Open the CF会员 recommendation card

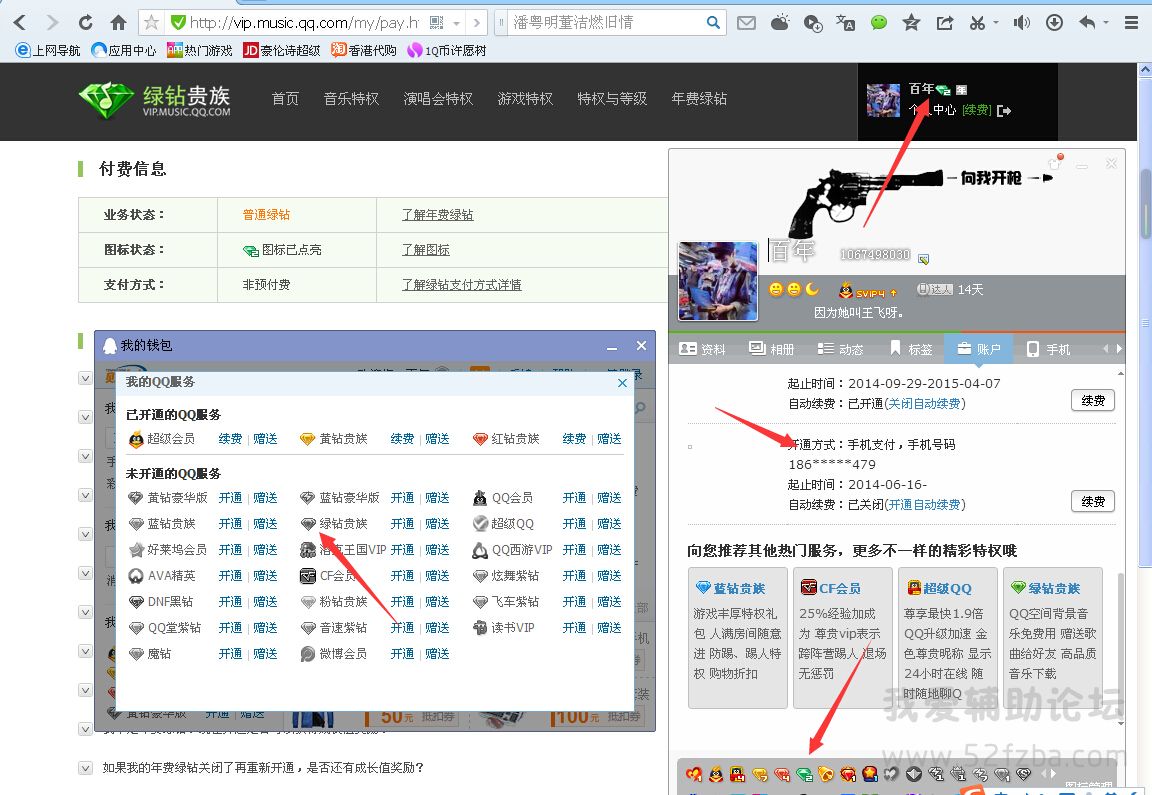(x=843, y=637)
